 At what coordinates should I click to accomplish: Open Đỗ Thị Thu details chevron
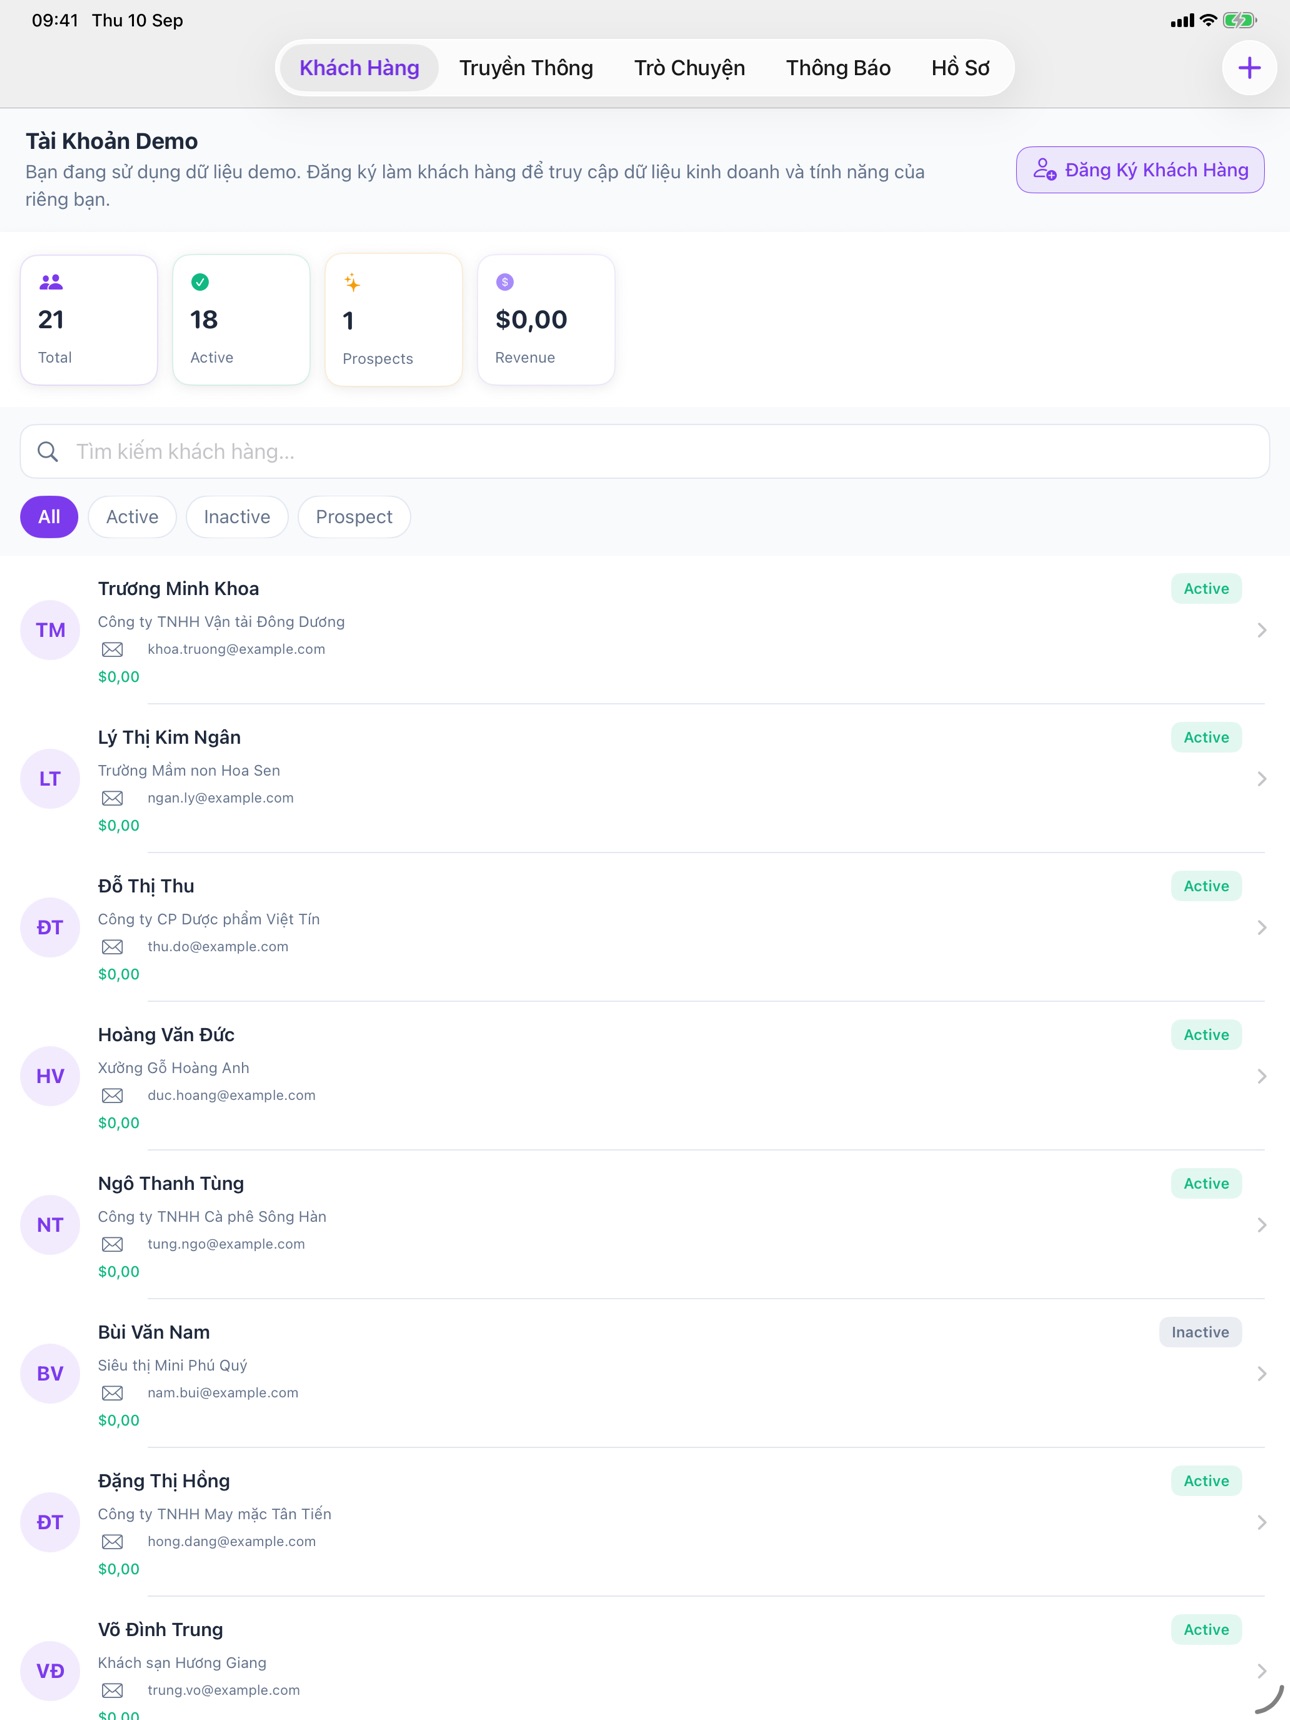tap(1262, 928)
